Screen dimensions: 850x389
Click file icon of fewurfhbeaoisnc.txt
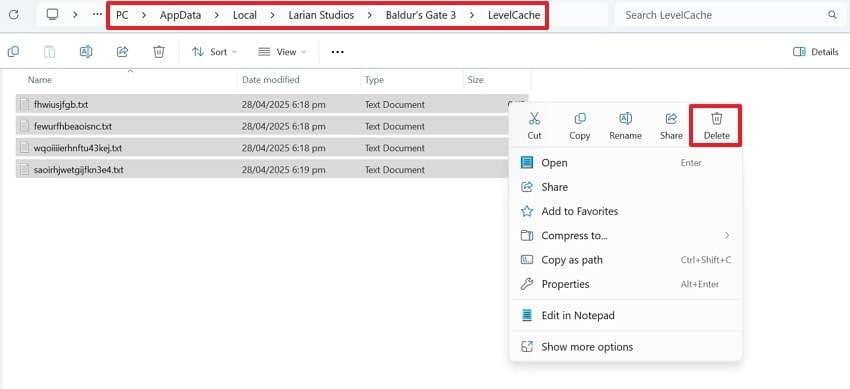24,126
